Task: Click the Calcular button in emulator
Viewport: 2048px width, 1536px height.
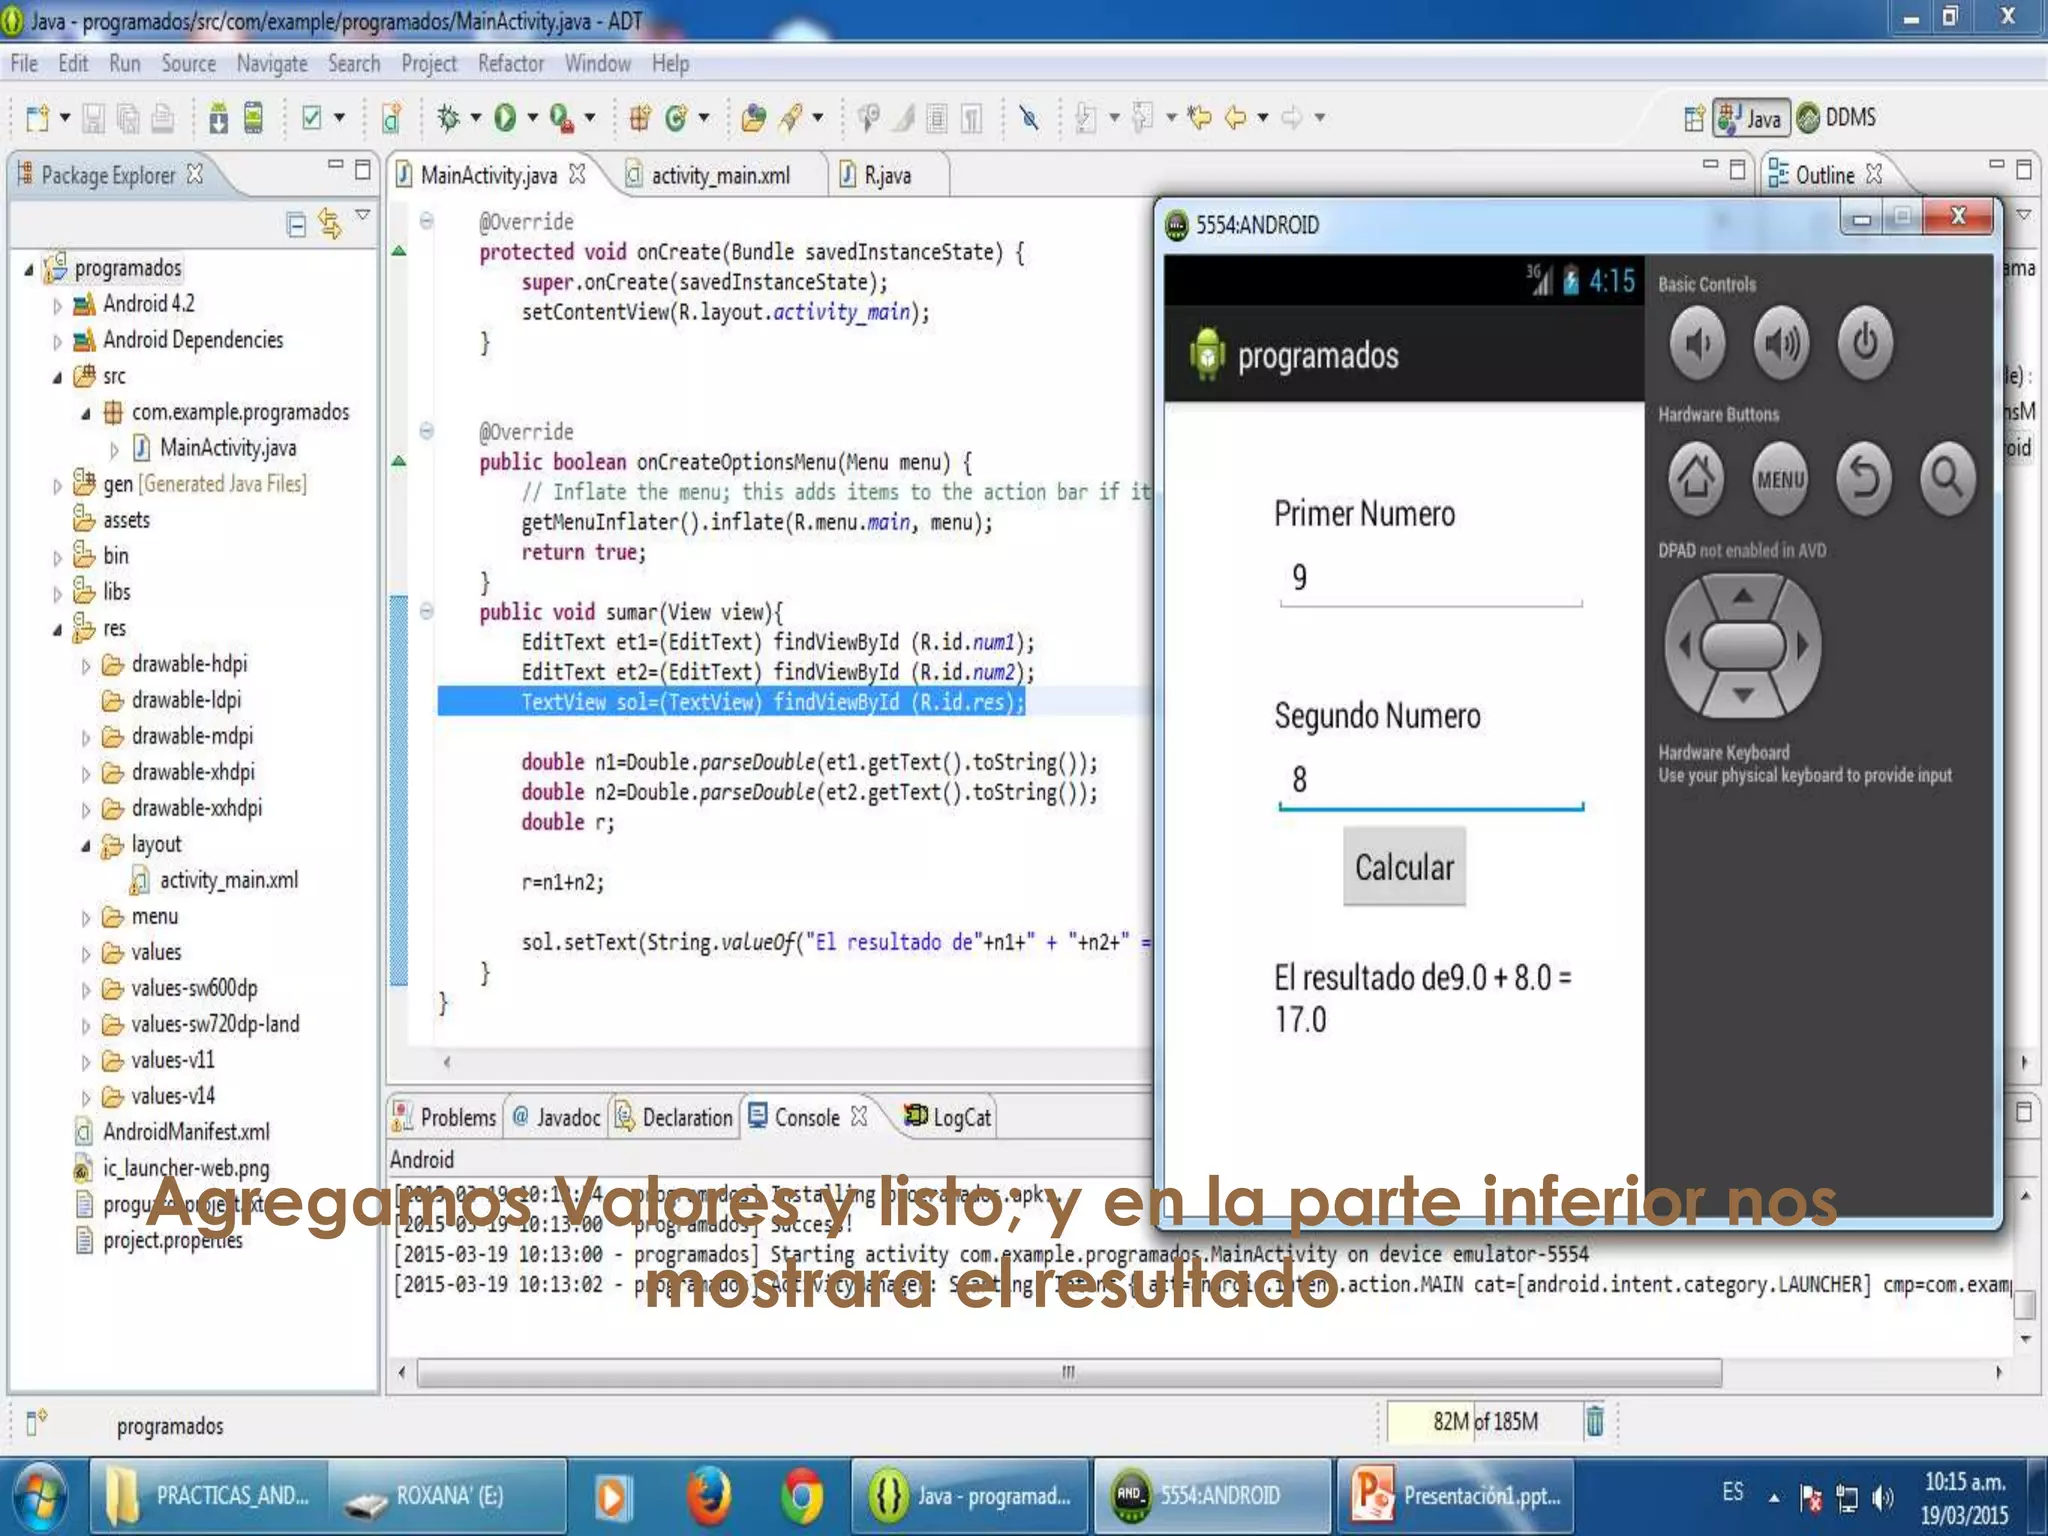Action: [1403, 867]
